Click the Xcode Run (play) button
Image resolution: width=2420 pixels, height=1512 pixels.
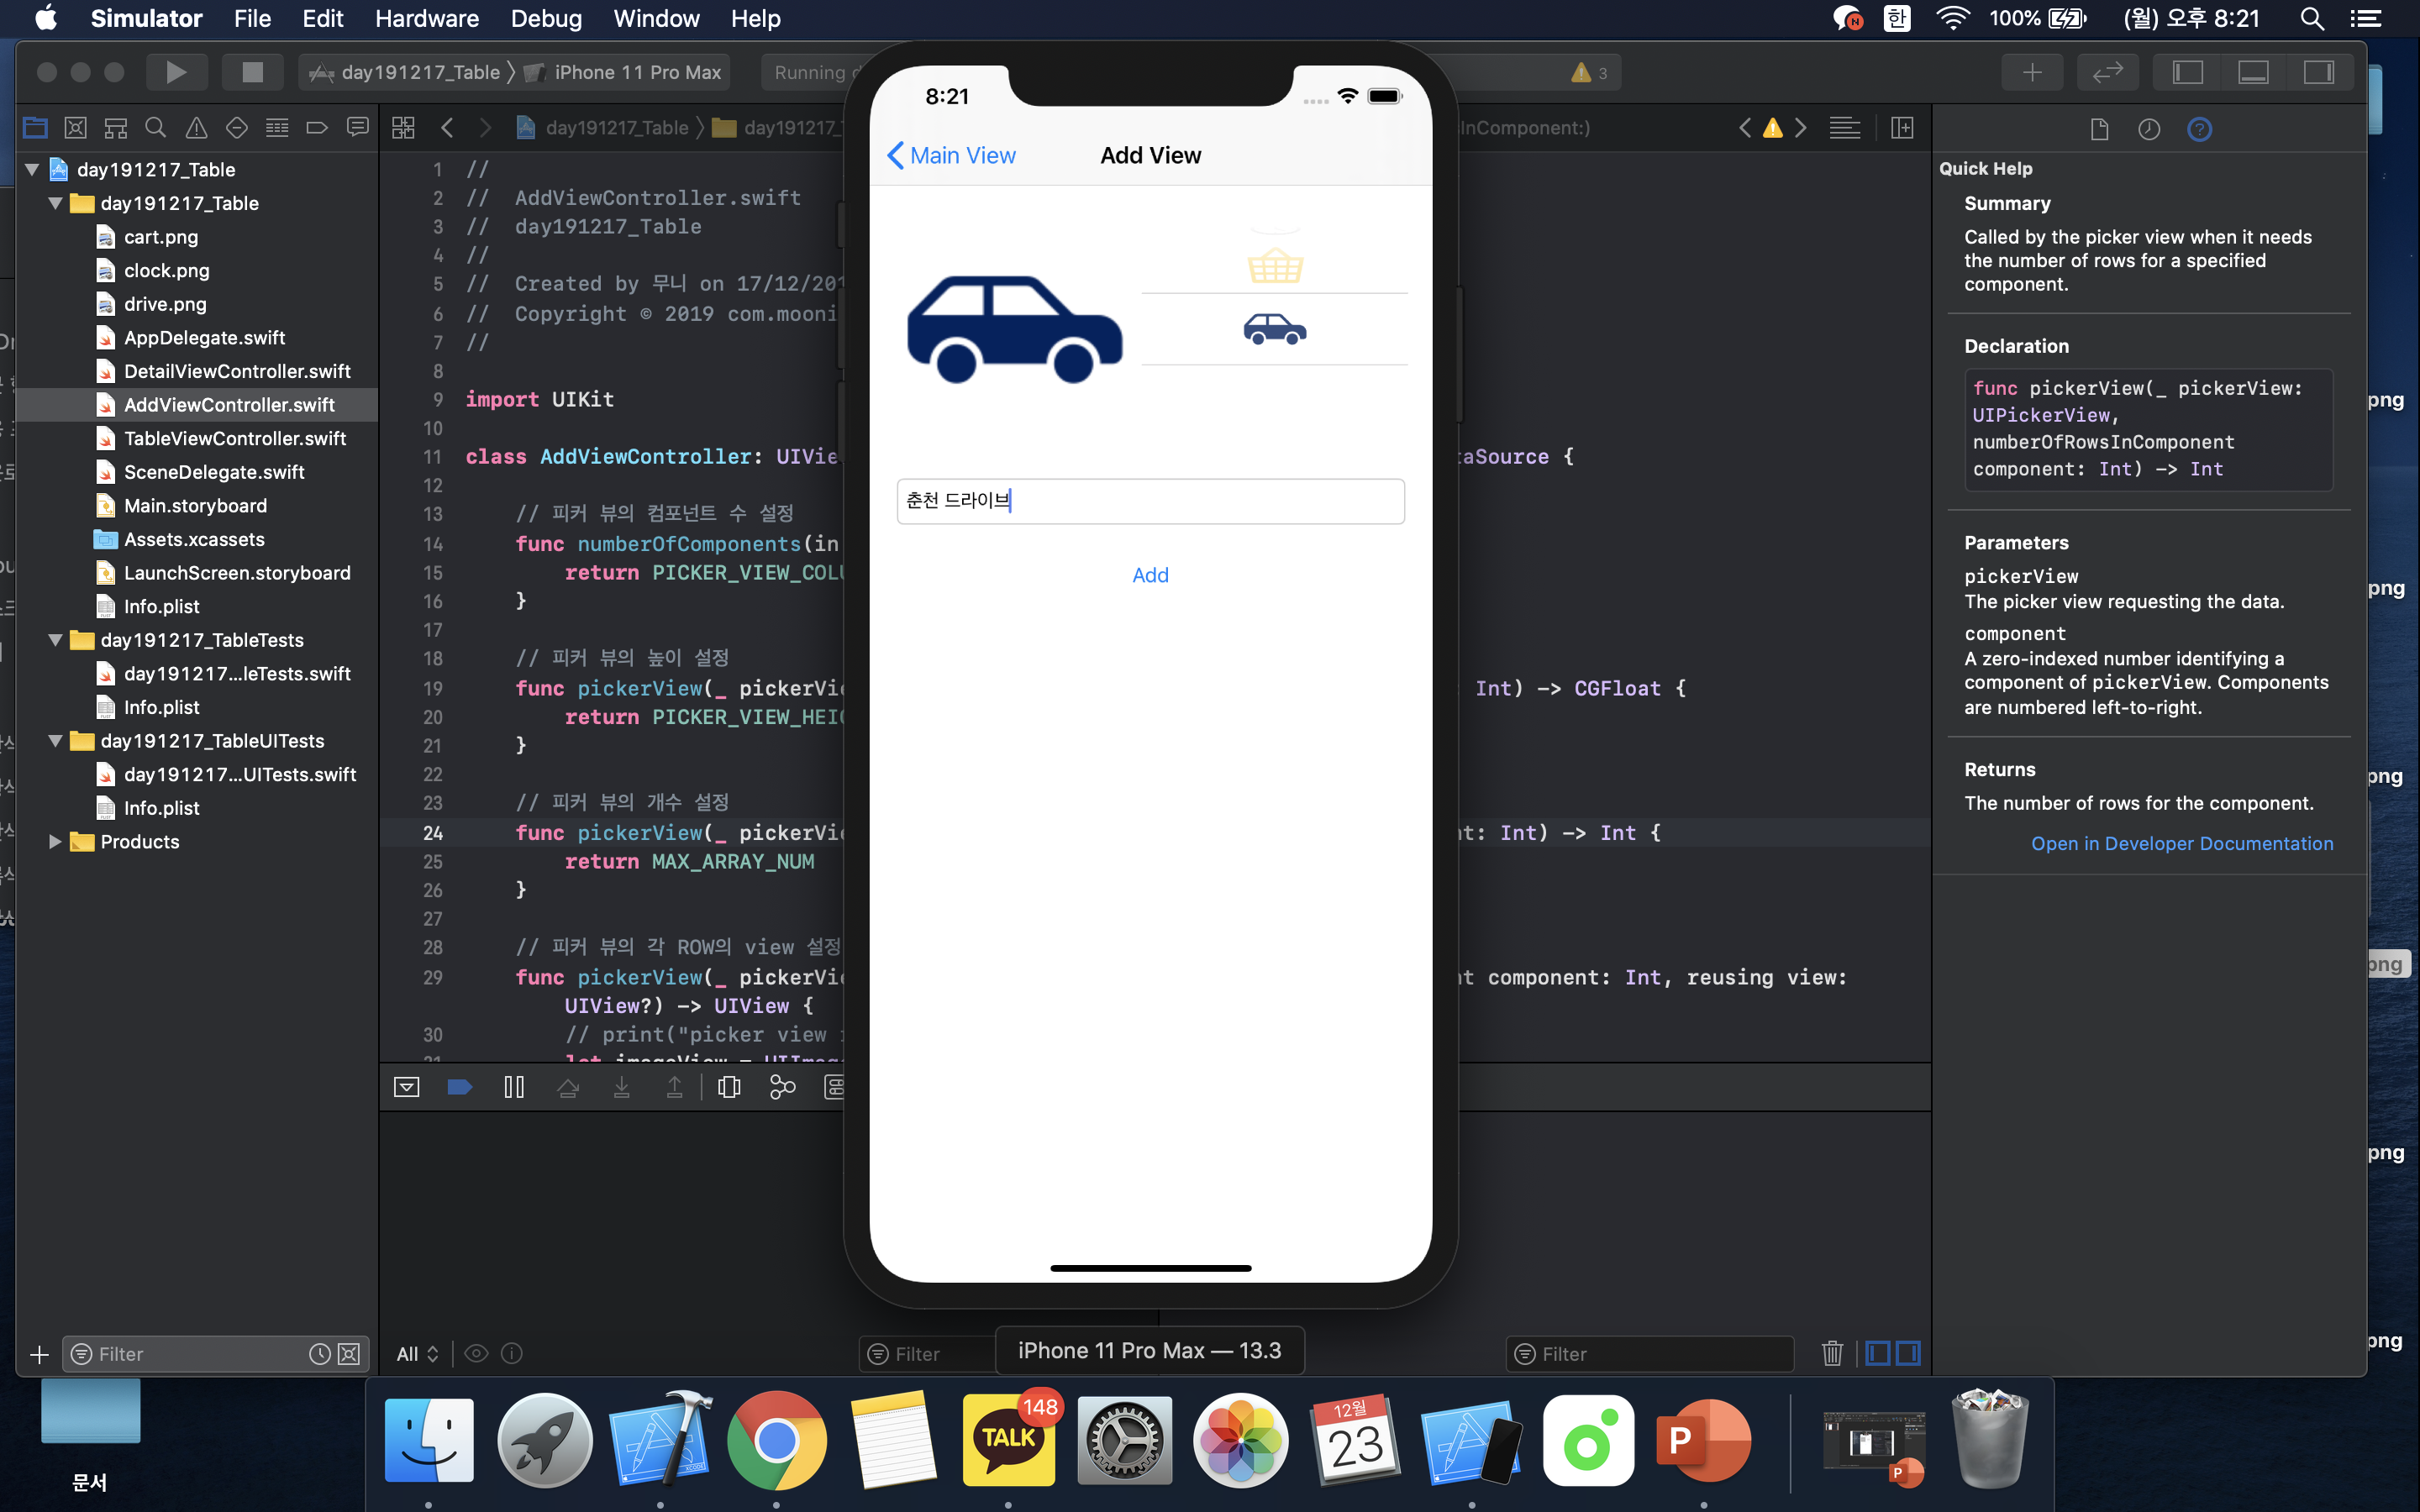click(176, 72)
